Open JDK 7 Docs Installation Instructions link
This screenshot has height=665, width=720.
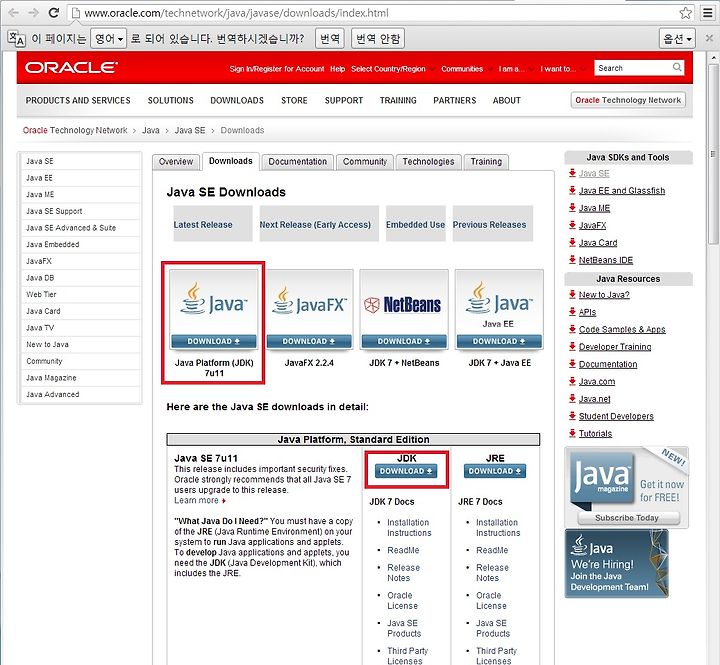coord(409,528)
